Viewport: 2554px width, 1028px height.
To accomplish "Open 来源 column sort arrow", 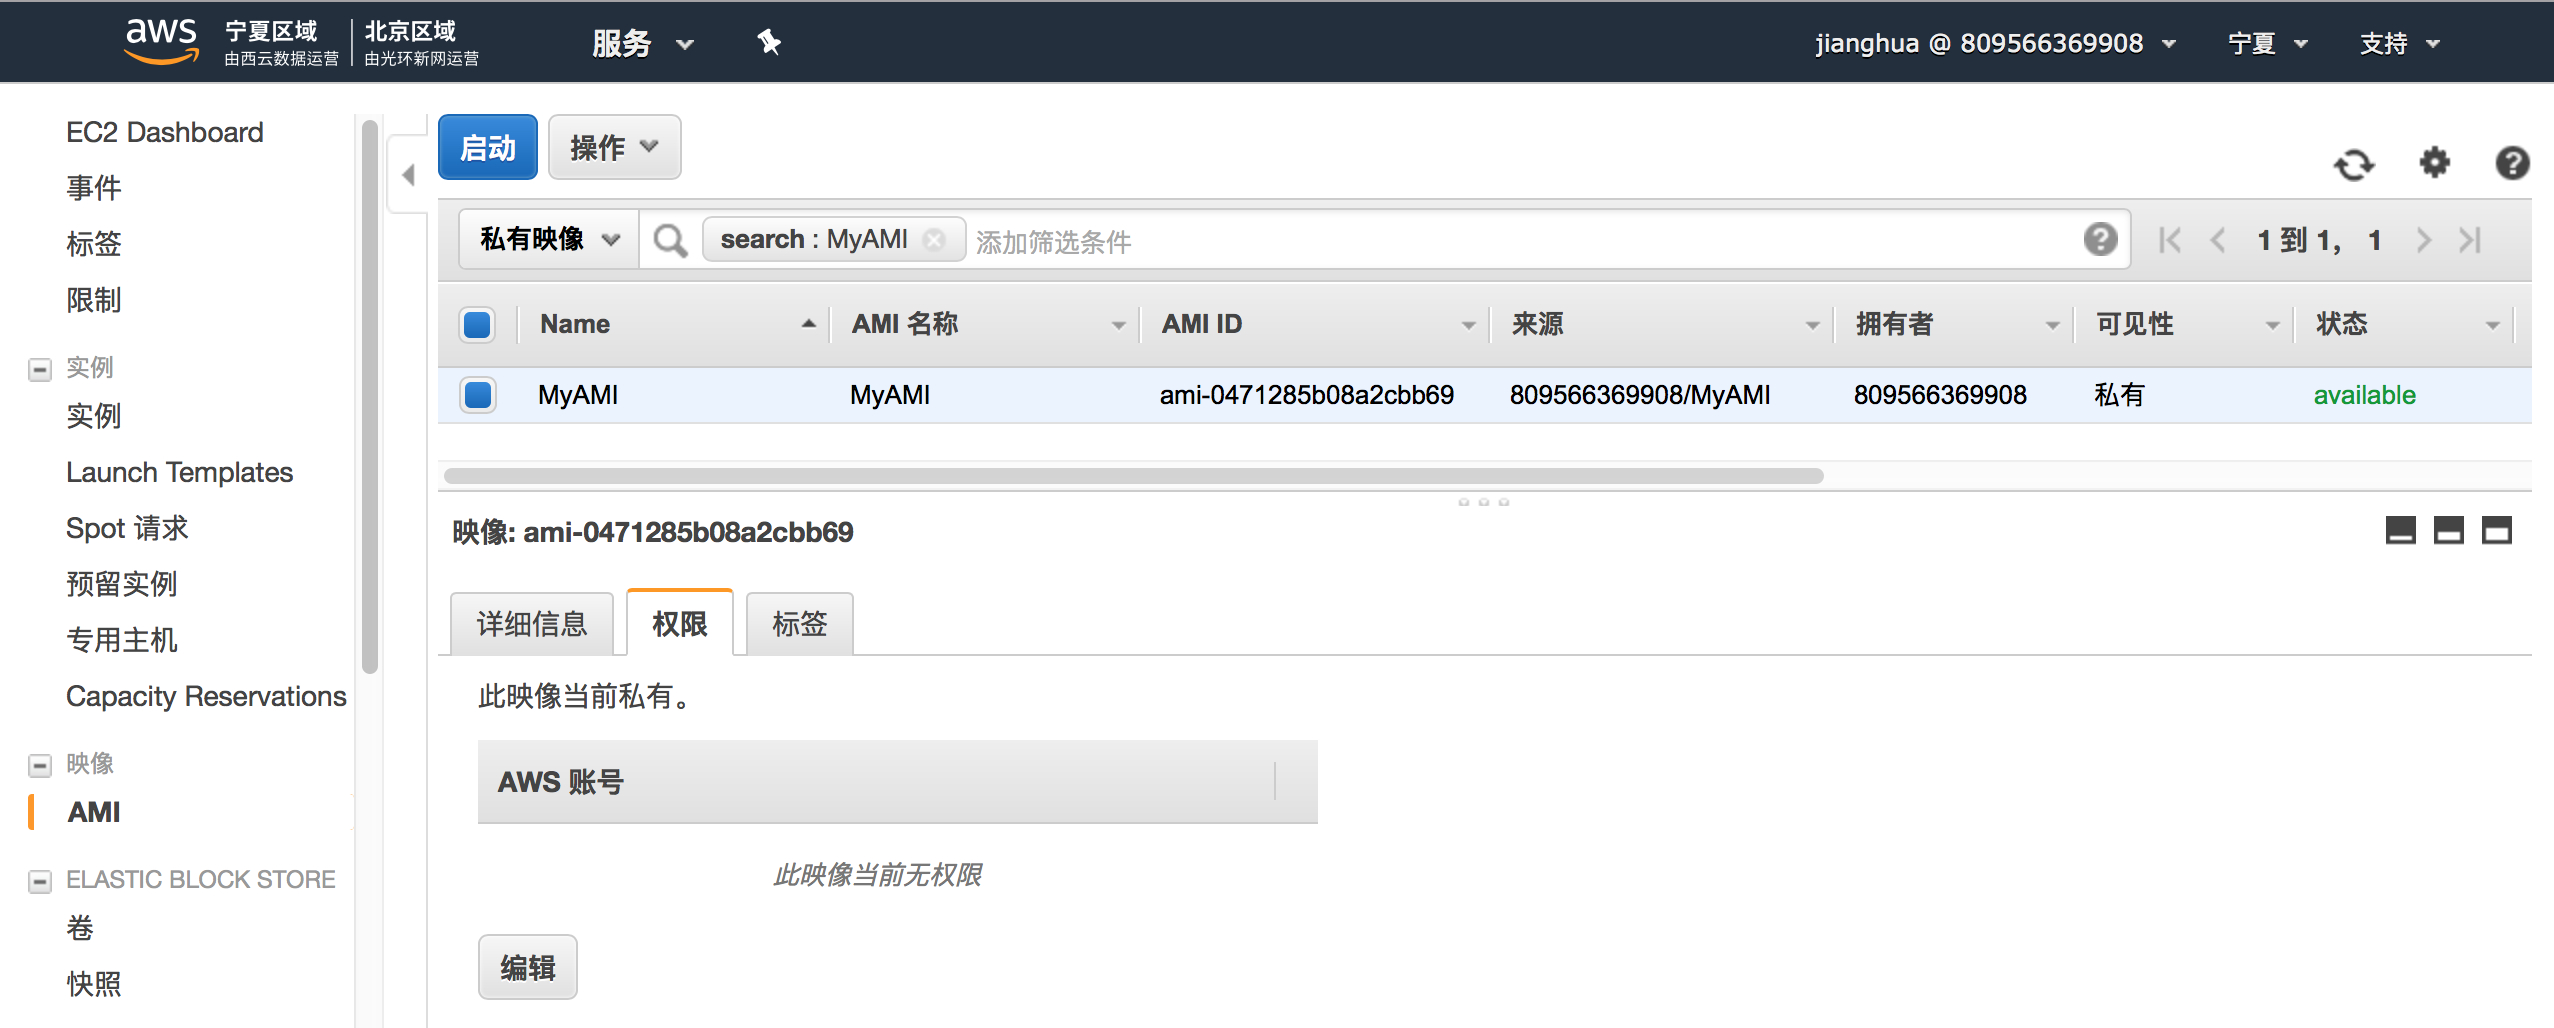I will (x=1812, y=325).
